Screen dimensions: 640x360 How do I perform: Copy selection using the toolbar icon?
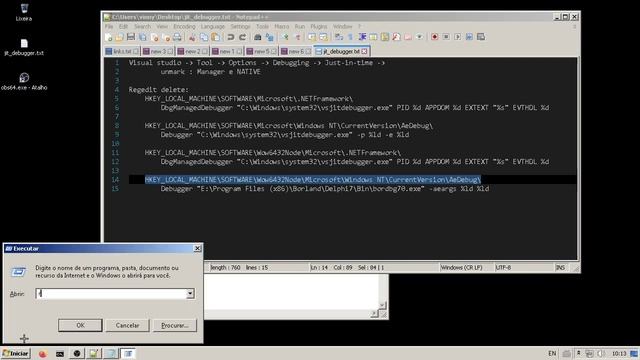point(204,37)
